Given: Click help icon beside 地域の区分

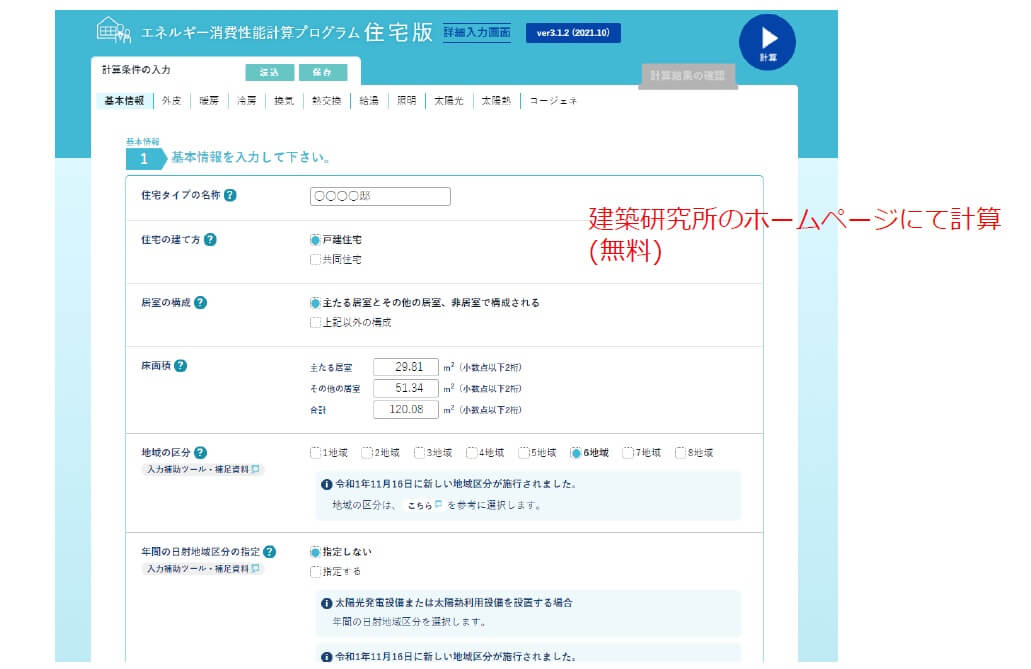Looking at the screenshot, I should [x=201, y=452].
